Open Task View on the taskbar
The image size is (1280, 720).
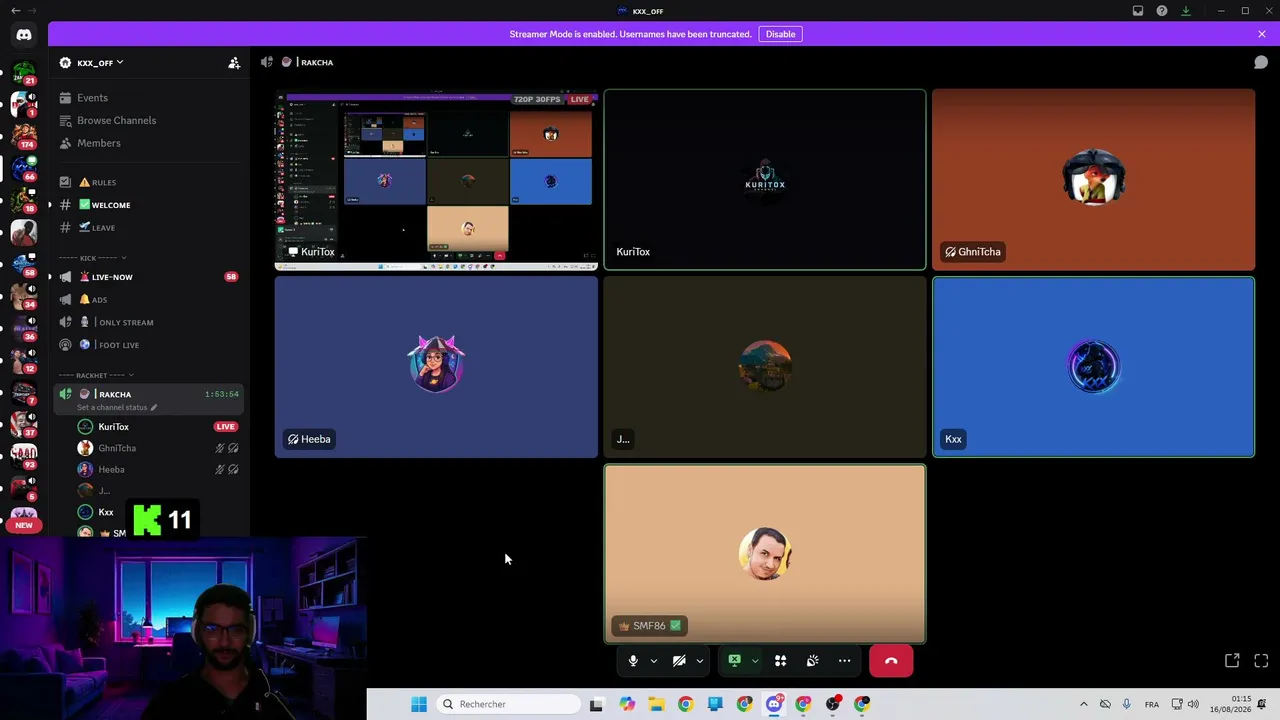point(597,704)
